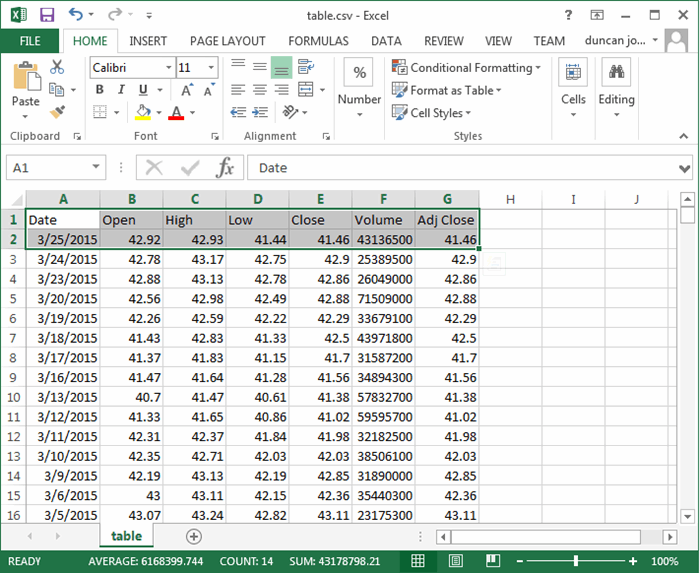Image resolution: width=700 pixels, height=573 pixels.
Task: Increase indent in the Alignment group
Action: [x=260, y=112]
